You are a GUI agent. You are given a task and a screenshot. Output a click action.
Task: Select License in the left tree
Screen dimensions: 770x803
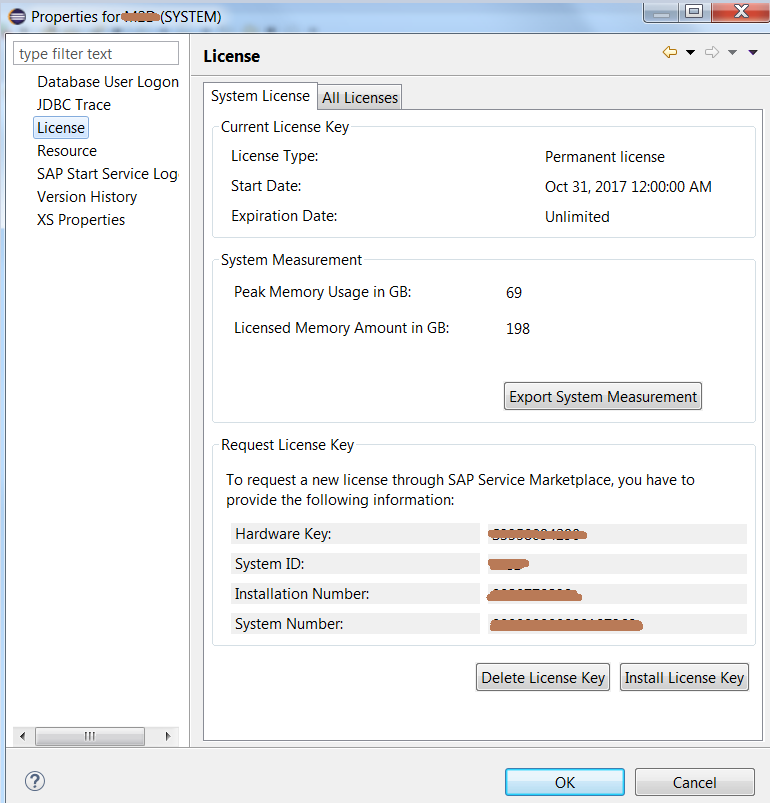click(x=61, y=128)
